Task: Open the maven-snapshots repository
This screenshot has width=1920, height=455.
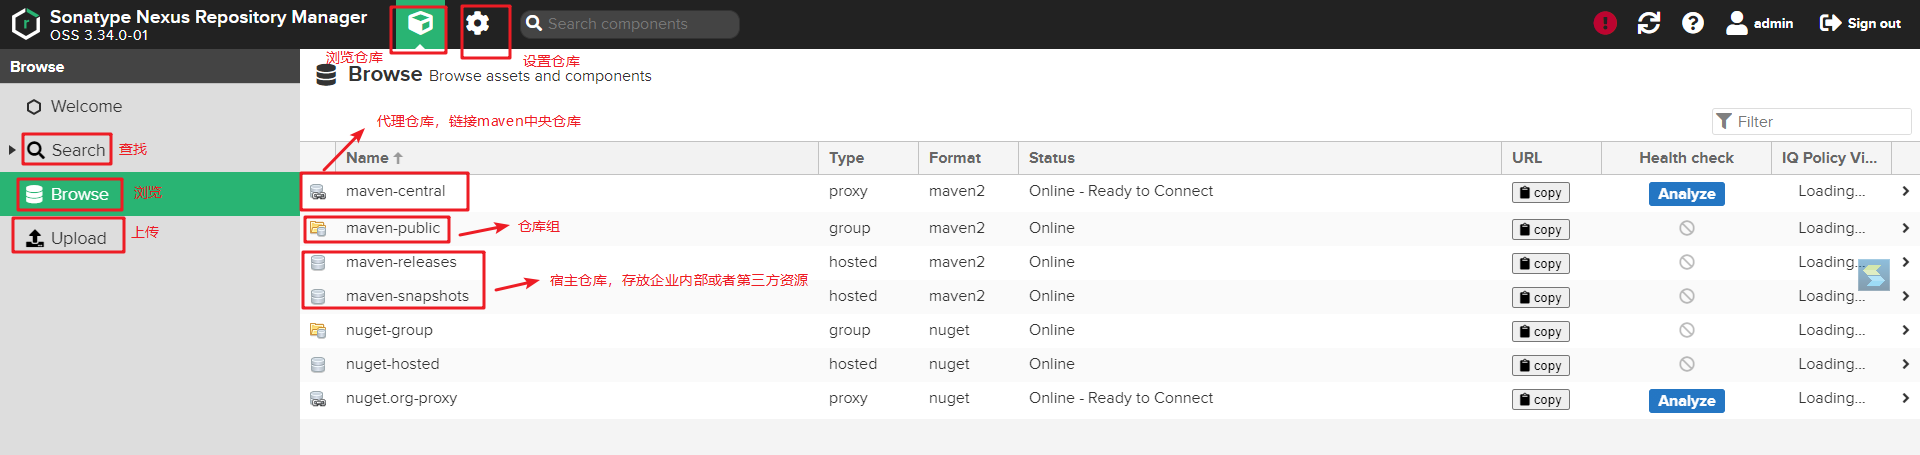Action: [407, 296]
